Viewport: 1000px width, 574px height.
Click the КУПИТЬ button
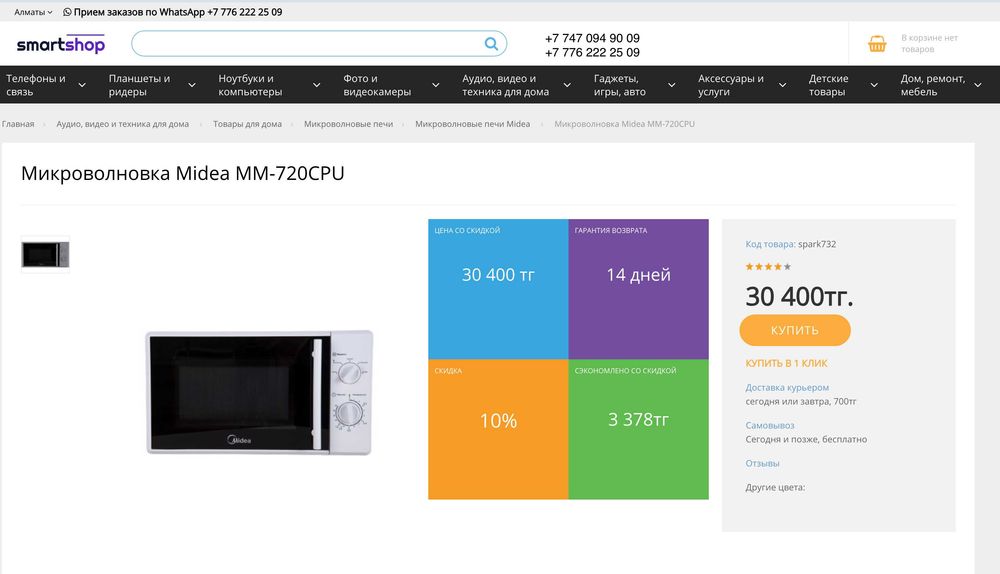pyautogui.click(x=795, y=330)
